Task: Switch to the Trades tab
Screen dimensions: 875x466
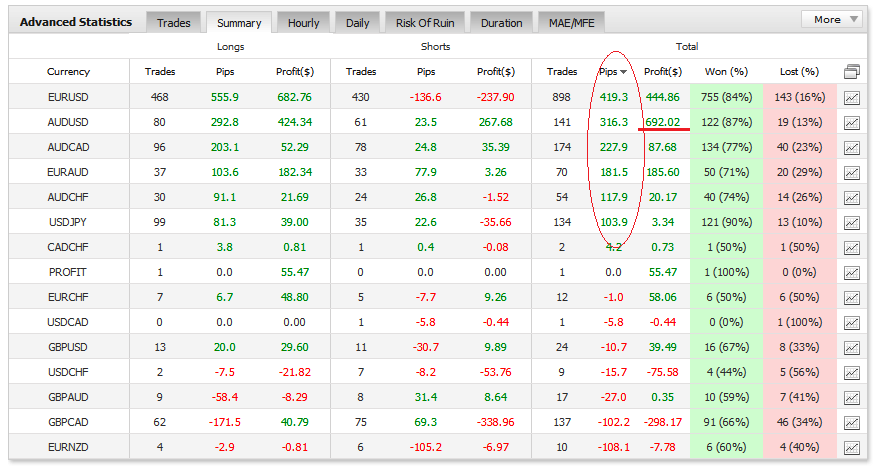Action: tap(174, 23)
